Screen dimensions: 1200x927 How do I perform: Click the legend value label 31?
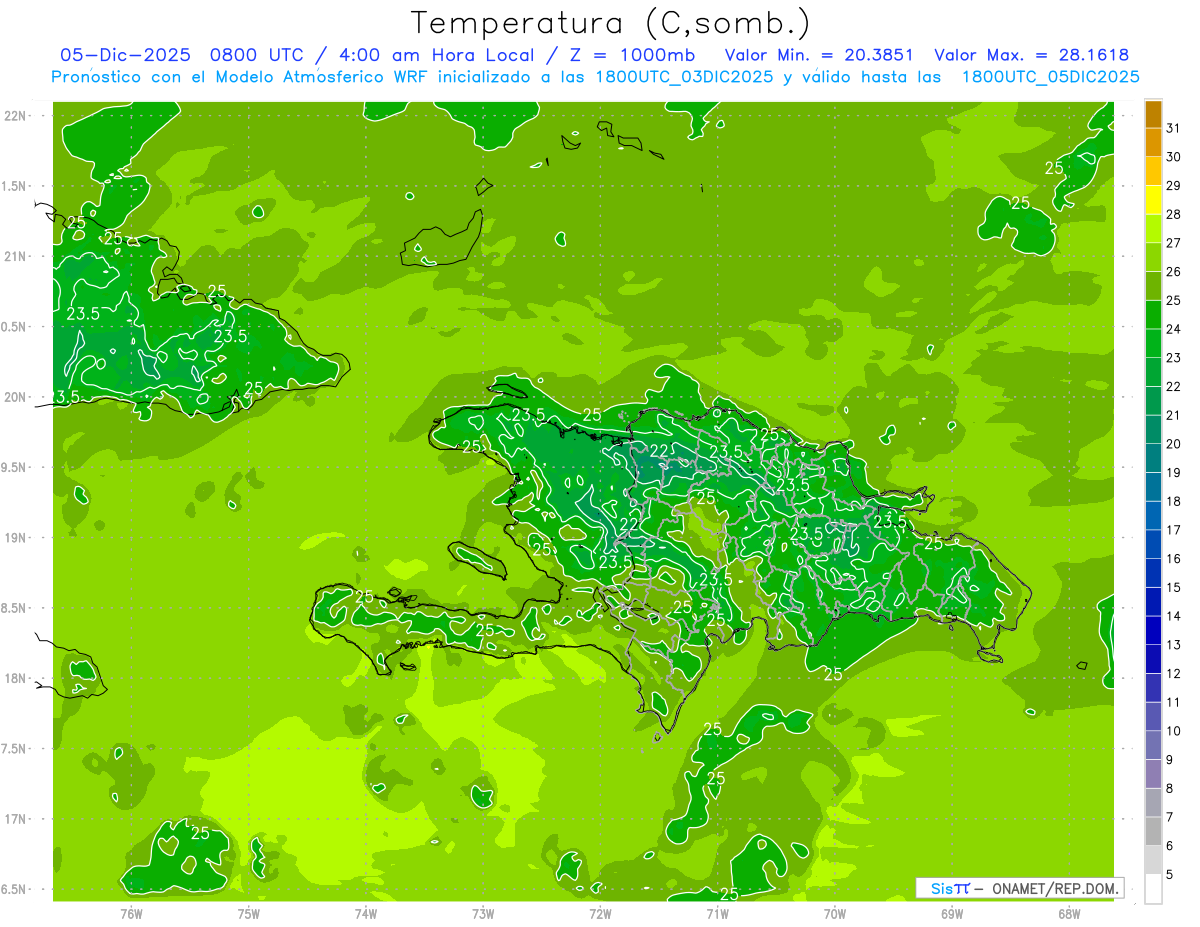(1173, 128)
